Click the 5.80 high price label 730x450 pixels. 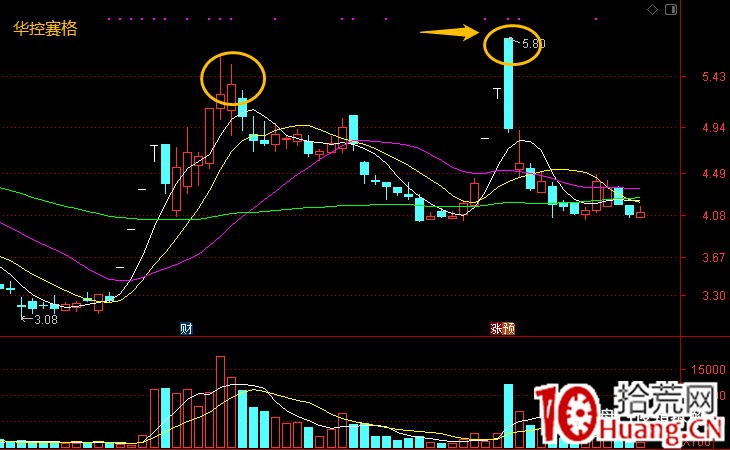534,44
